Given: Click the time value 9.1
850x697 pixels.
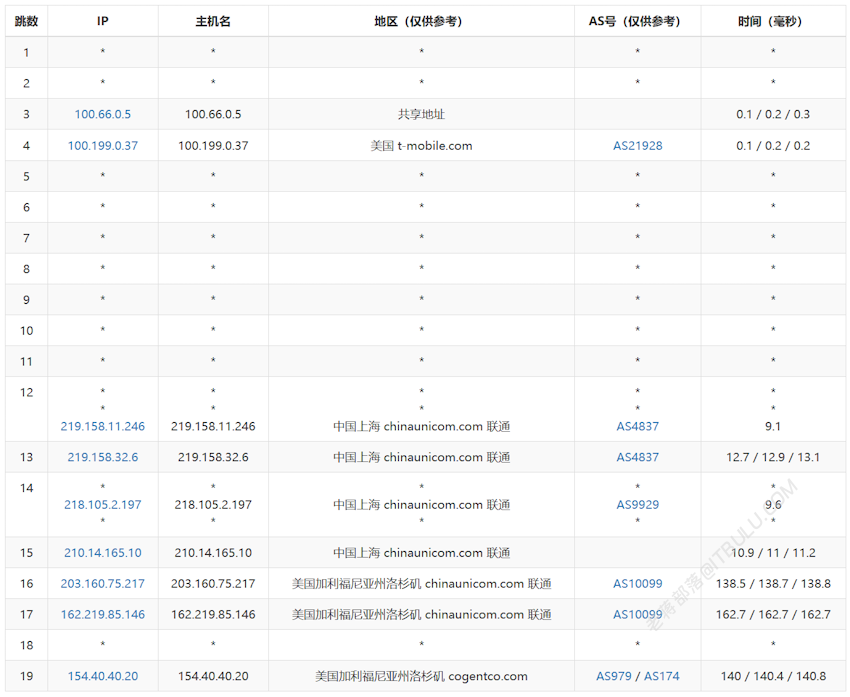Looking at the screenshot, I should pos(773,427).
